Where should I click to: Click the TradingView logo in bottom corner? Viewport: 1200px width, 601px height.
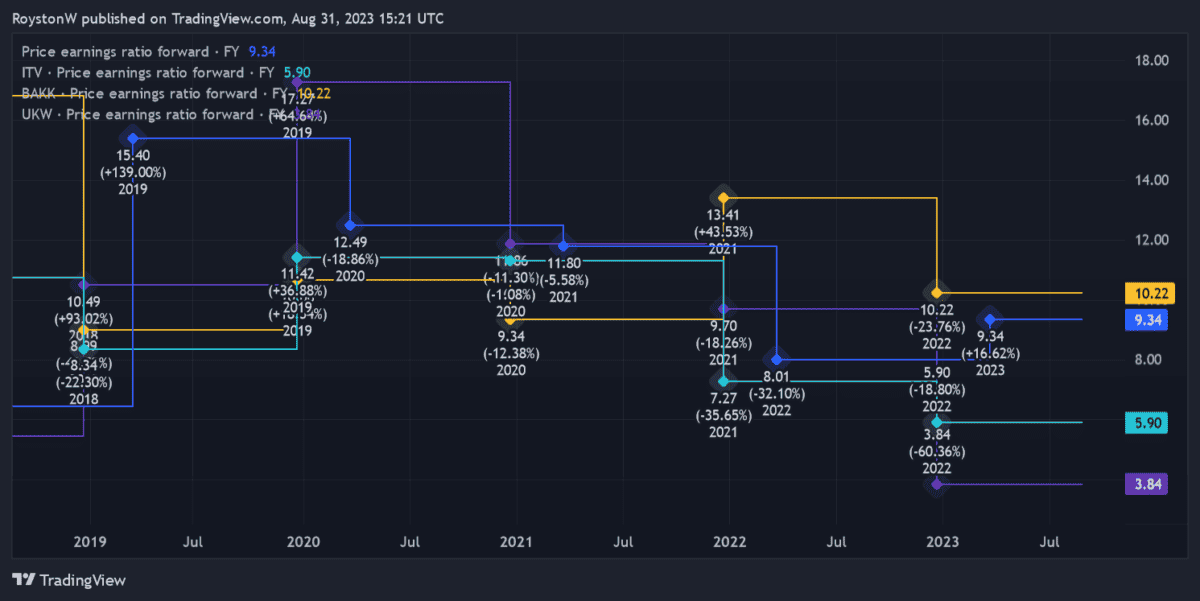coord(69,580)
